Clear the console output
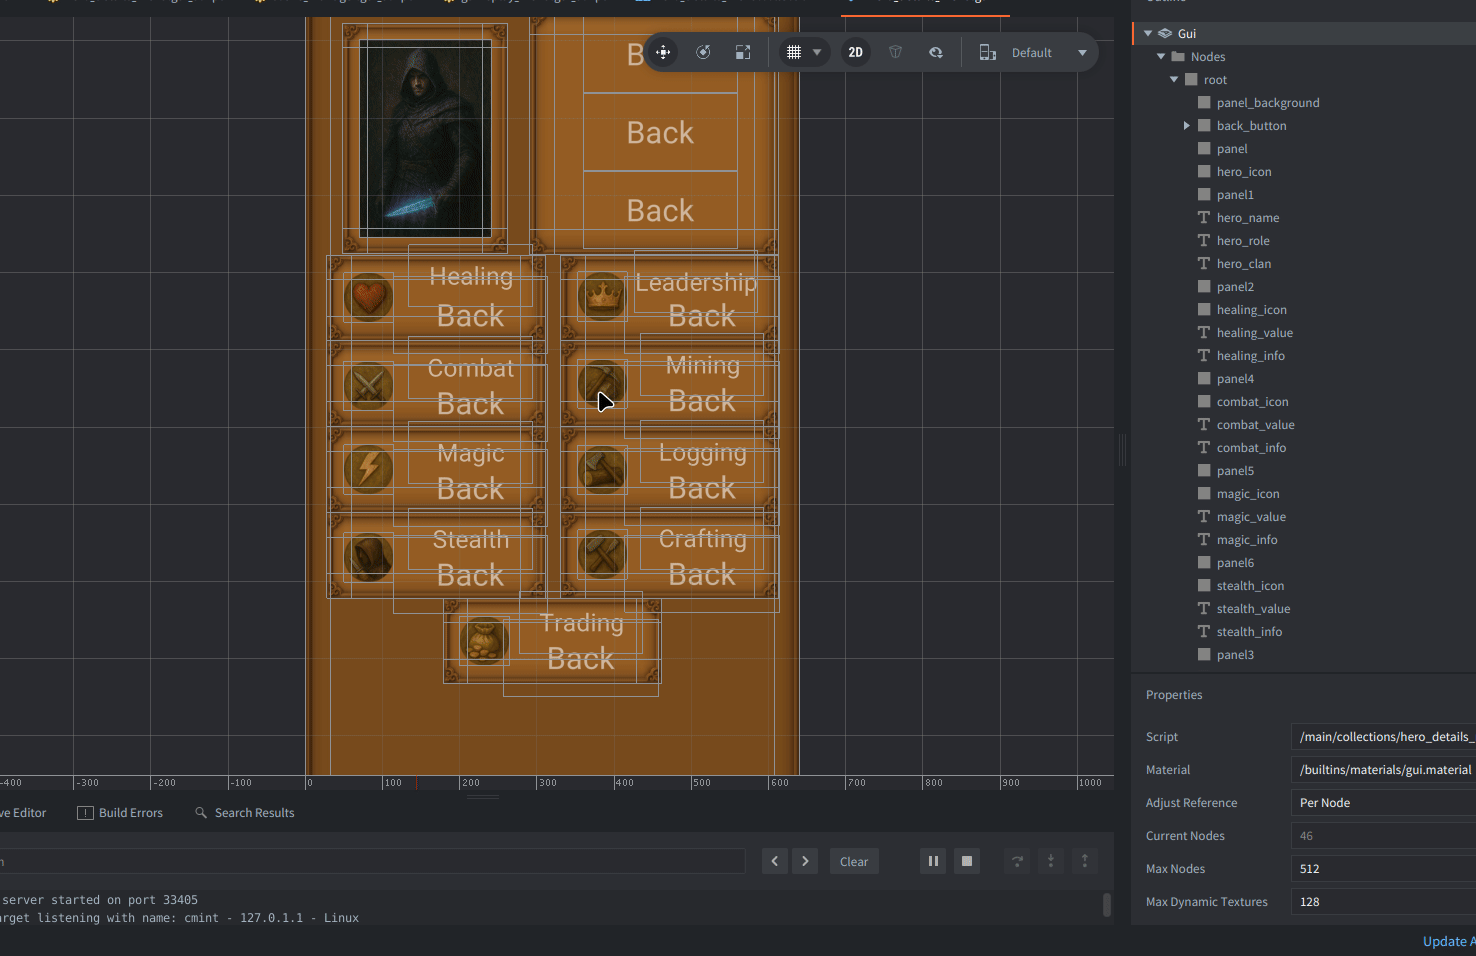Image resolution: width=1476 pixels, height=956 pixels. 854,861
